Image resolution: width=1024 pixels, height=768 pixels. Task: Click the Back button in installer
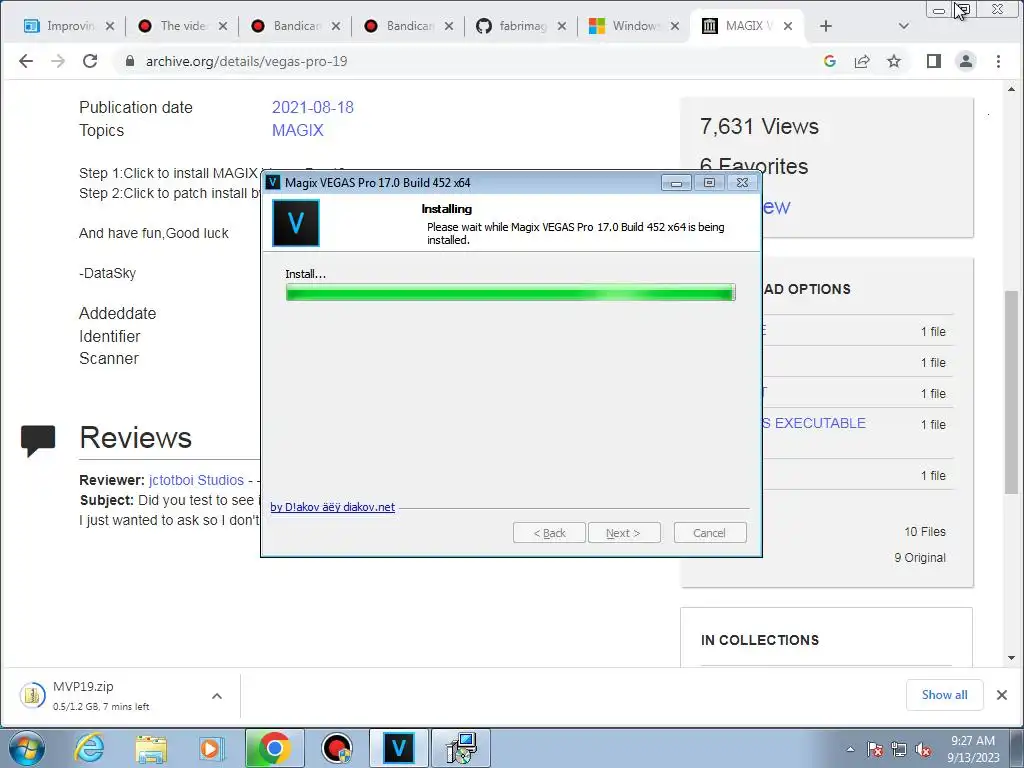(549, 533)
